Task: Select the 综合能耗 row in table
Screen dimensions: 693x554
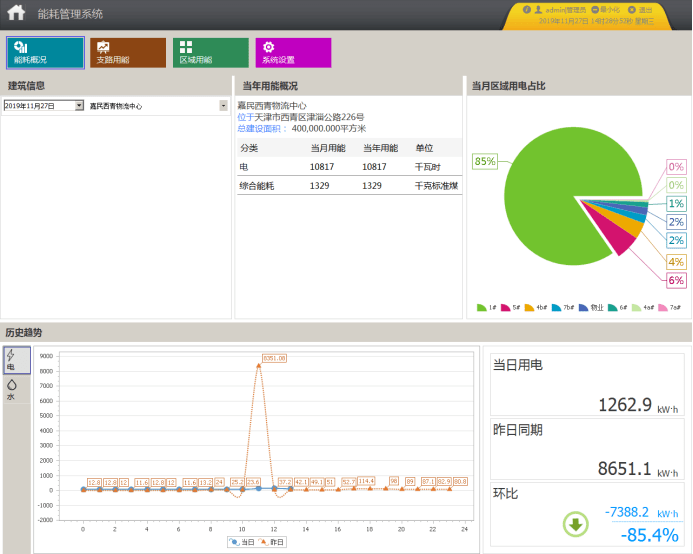Action: pyautogui.click(x=350, y=186)
